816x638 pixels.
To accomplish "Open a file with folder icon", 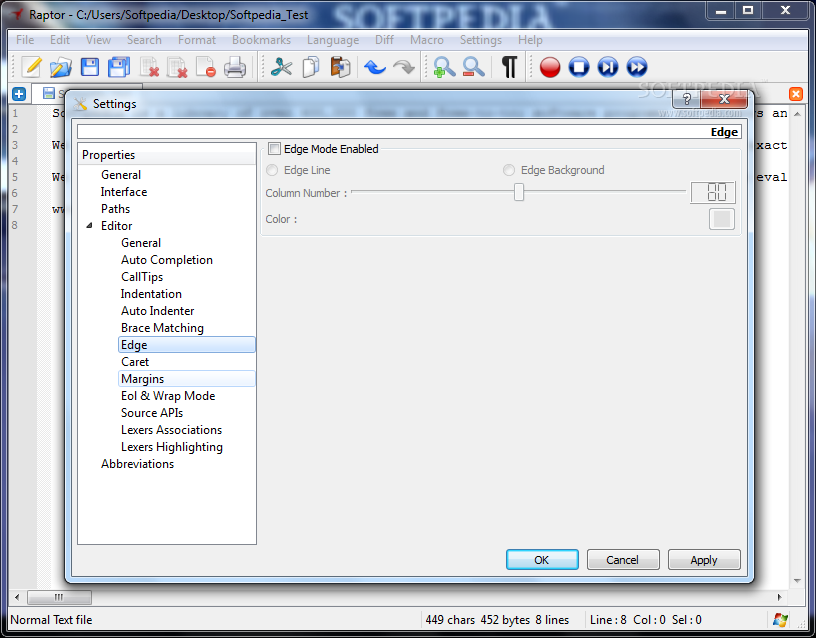I will coord(60,68).
